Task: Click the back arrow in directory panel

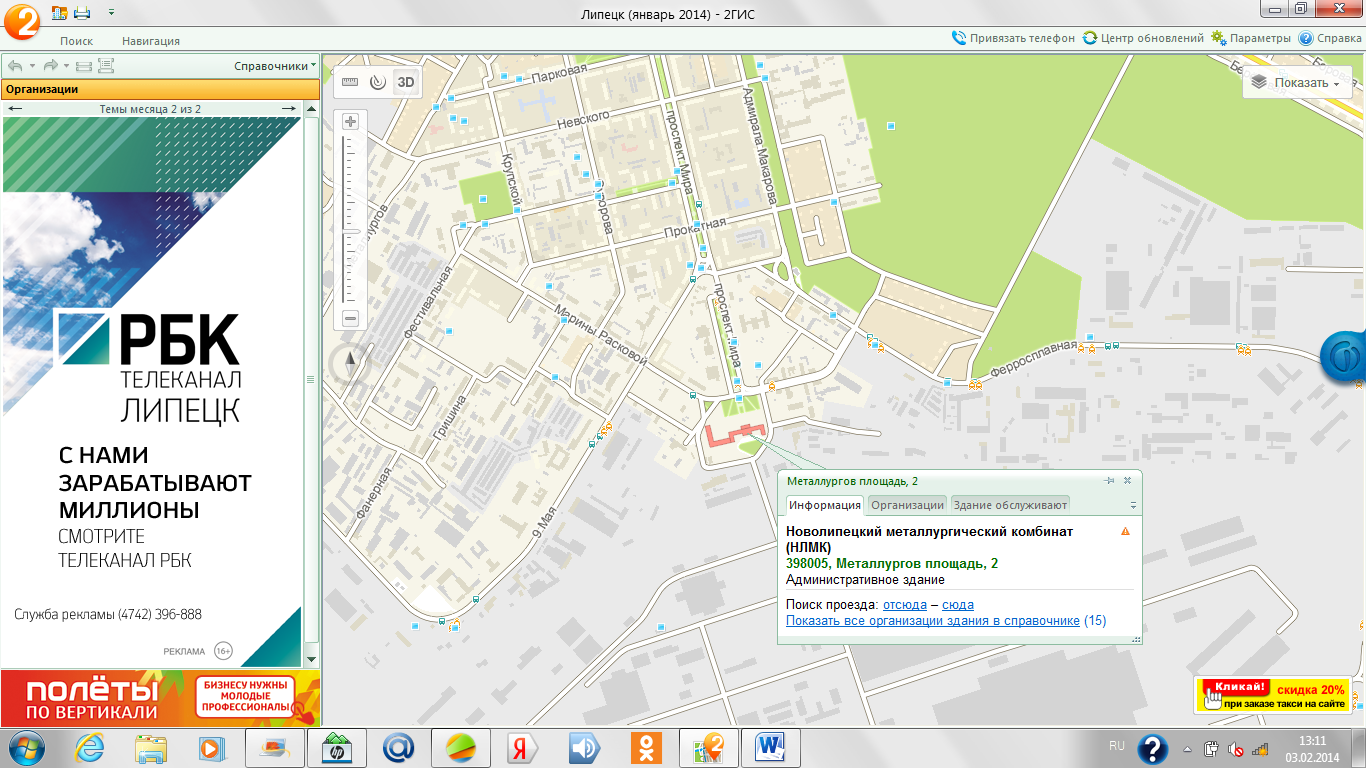Action: pos(14,66)
